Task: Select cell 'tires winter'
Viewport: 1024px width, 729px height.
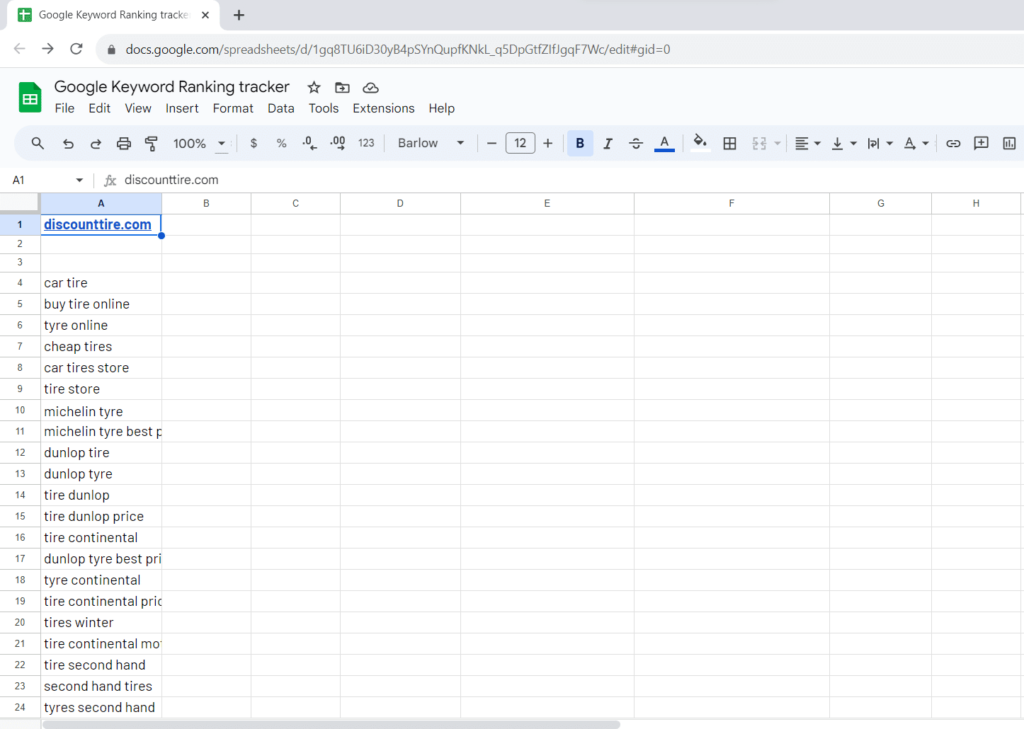Action: [101, 623]
